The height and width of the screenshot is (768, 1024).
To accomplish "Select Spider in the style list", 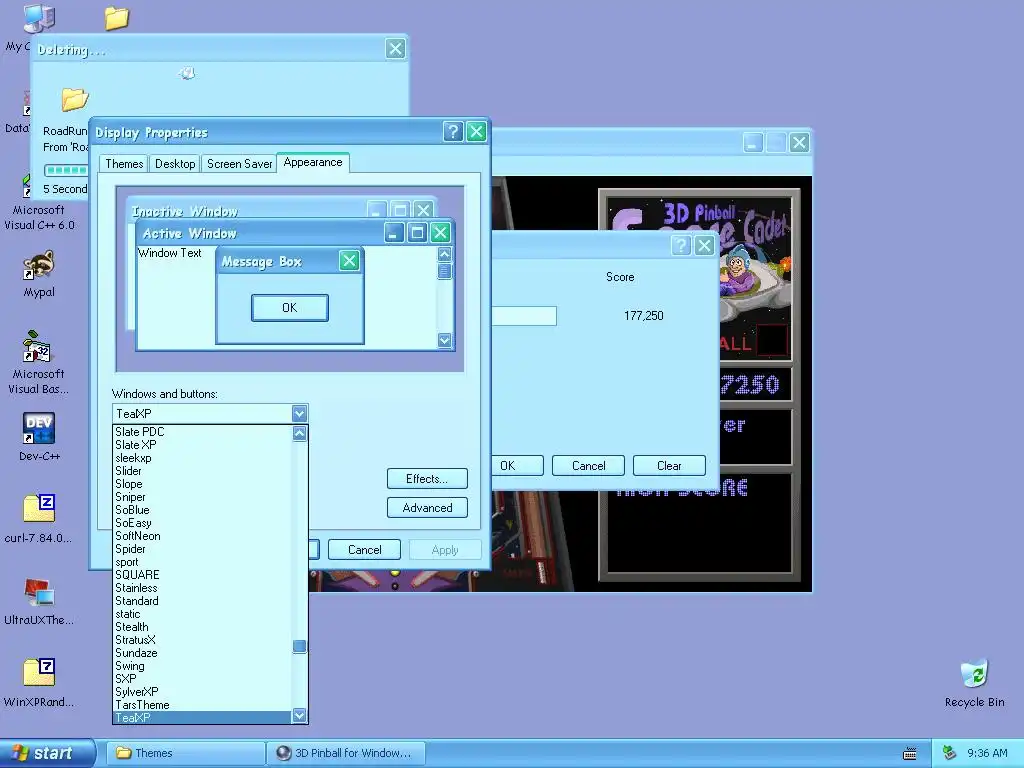I will pyautogui.click(x=202, y=549).
